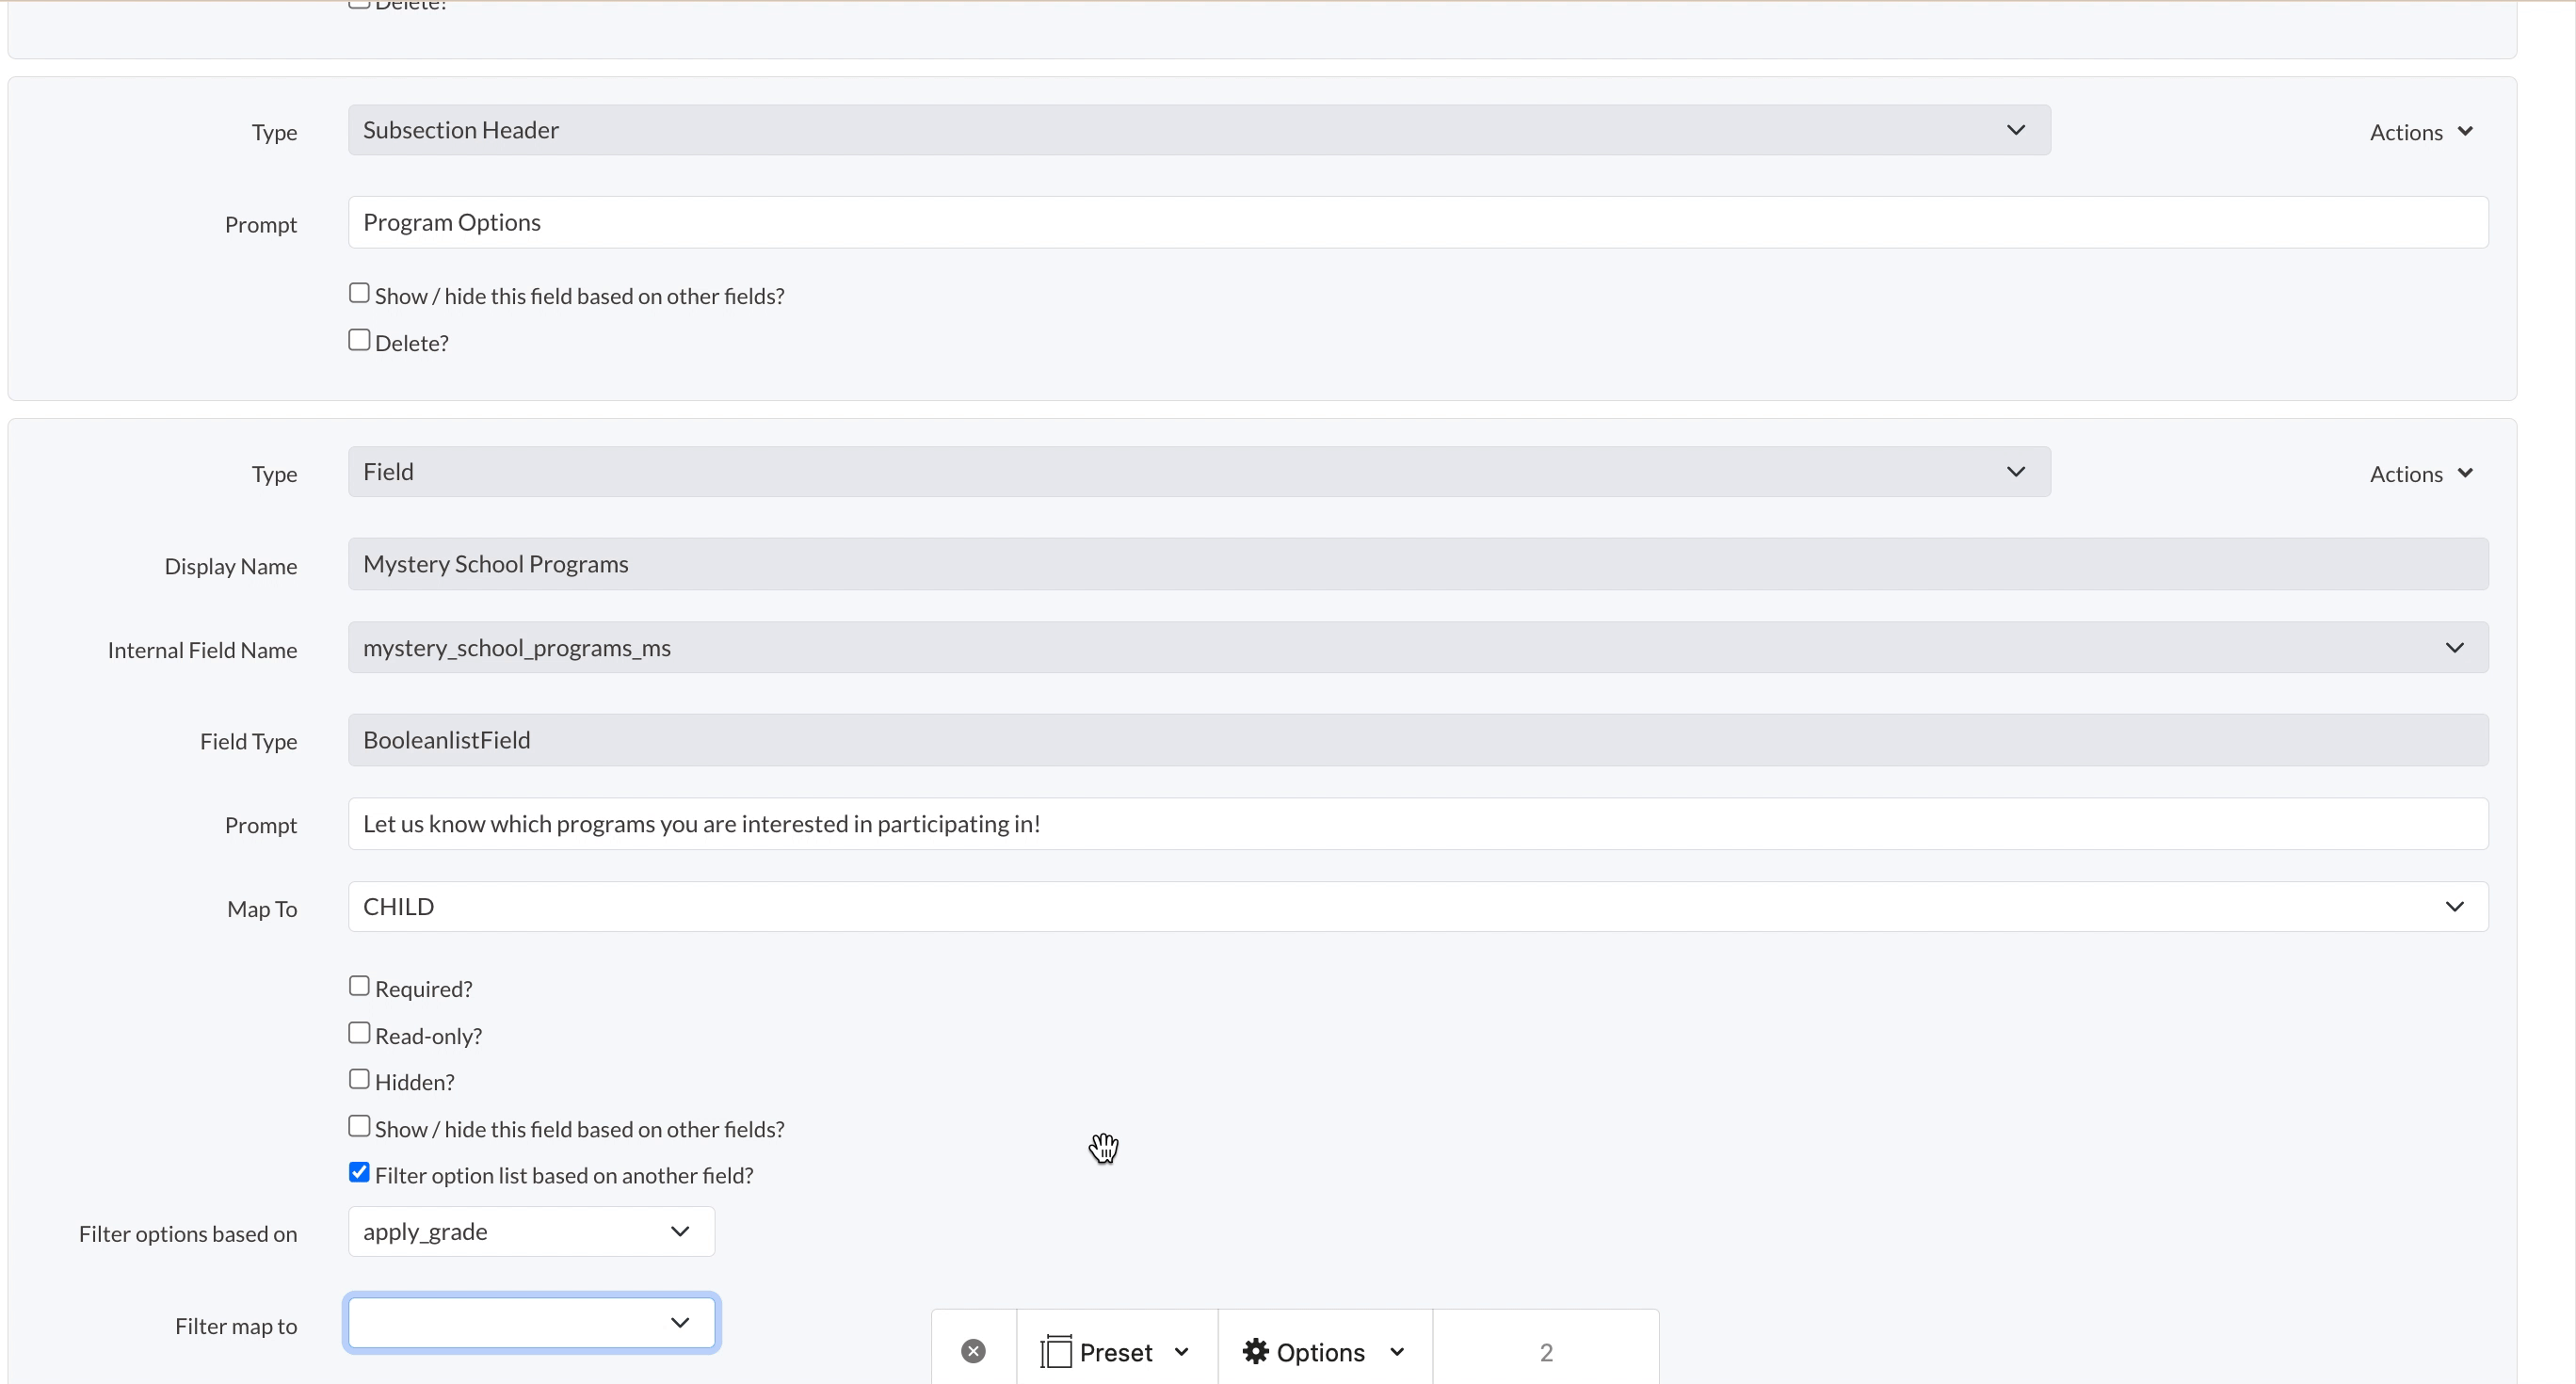Expand the Preset dropdown chevron
The width and height of the screenshot is (2576, 1384).
1181,1352
